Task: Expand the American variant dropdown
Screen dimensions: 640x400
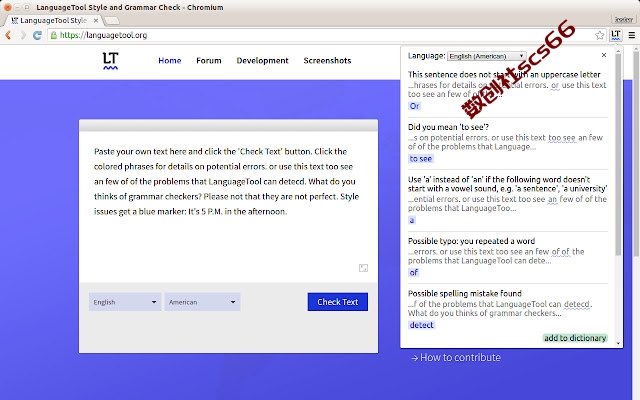Action: point(202,302)
